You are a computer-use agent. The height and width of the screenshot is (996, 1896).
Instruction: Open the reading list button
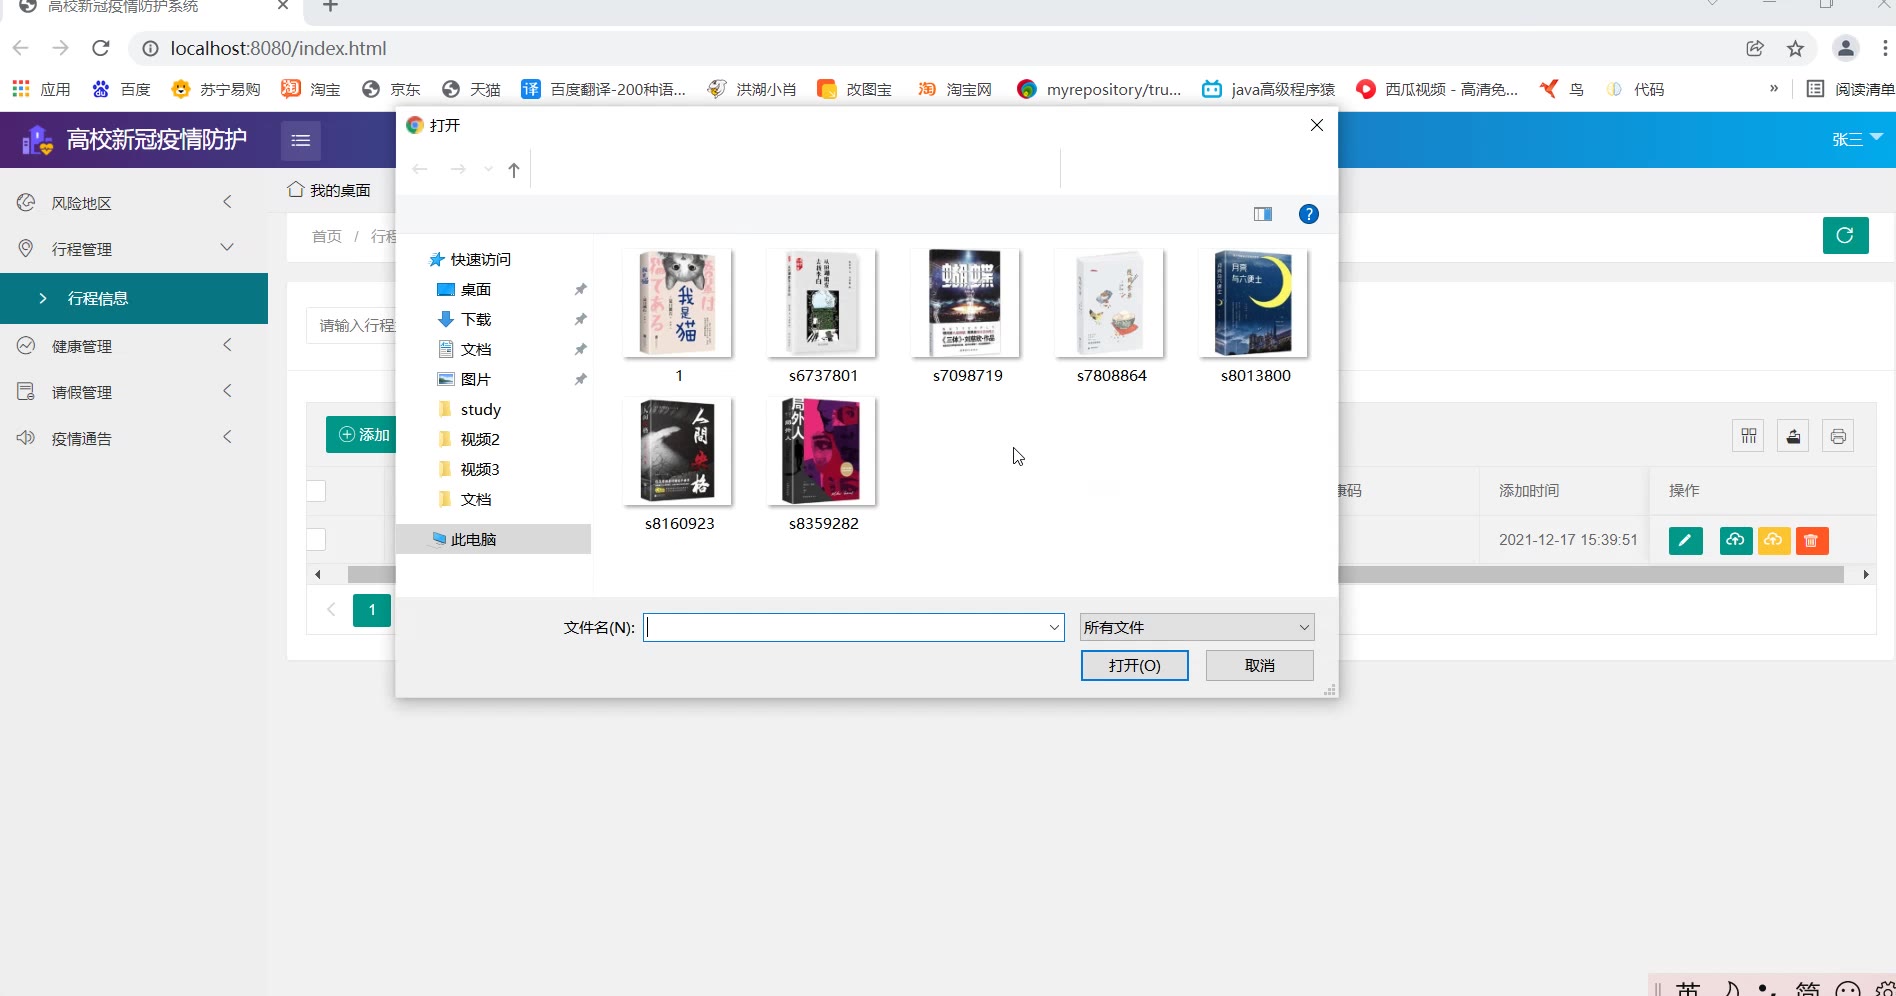[x=1849, y=89]
